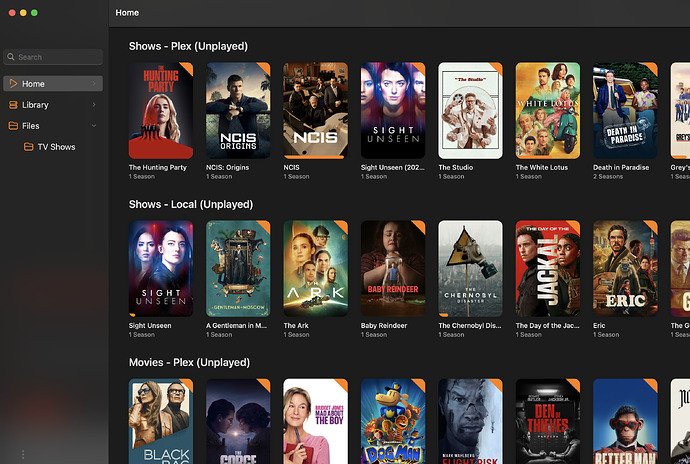Open A Gentleman in Moscow poster
The width and height of the screenshot is (690, 464).
[x=238, y=269]
